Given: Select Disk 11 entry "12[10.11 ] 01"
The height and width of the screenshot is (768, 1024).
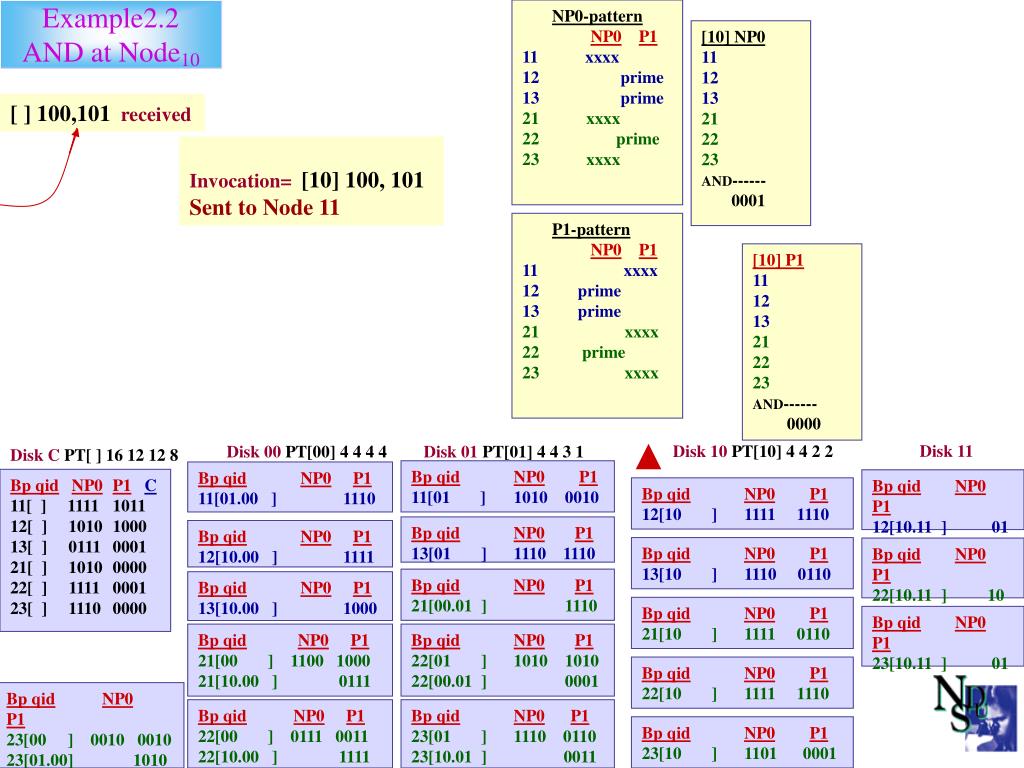Looking at the screenshot, I should [940, 527].
